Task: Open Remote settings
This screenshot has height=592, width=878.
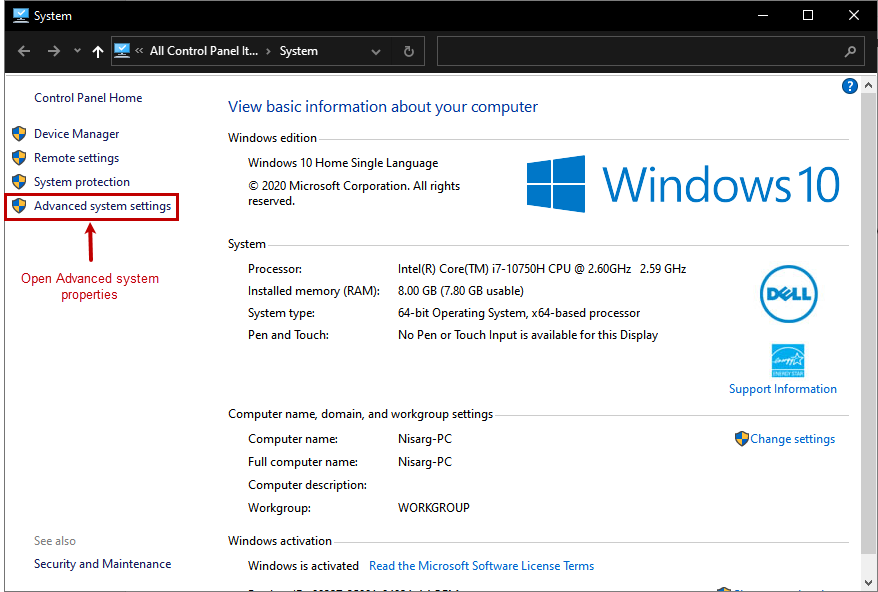Action: coord(76,158)
